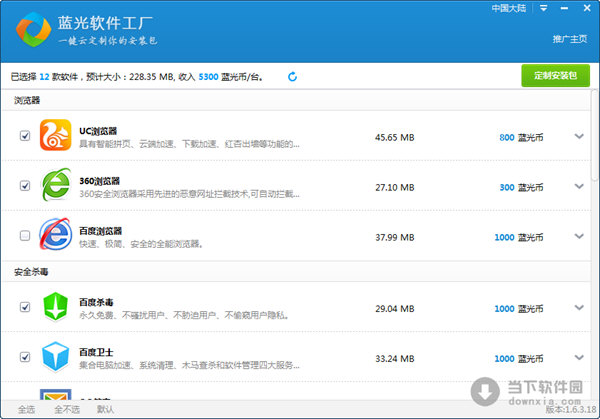Click the 360浏览器 green e icon

point(56,184)
